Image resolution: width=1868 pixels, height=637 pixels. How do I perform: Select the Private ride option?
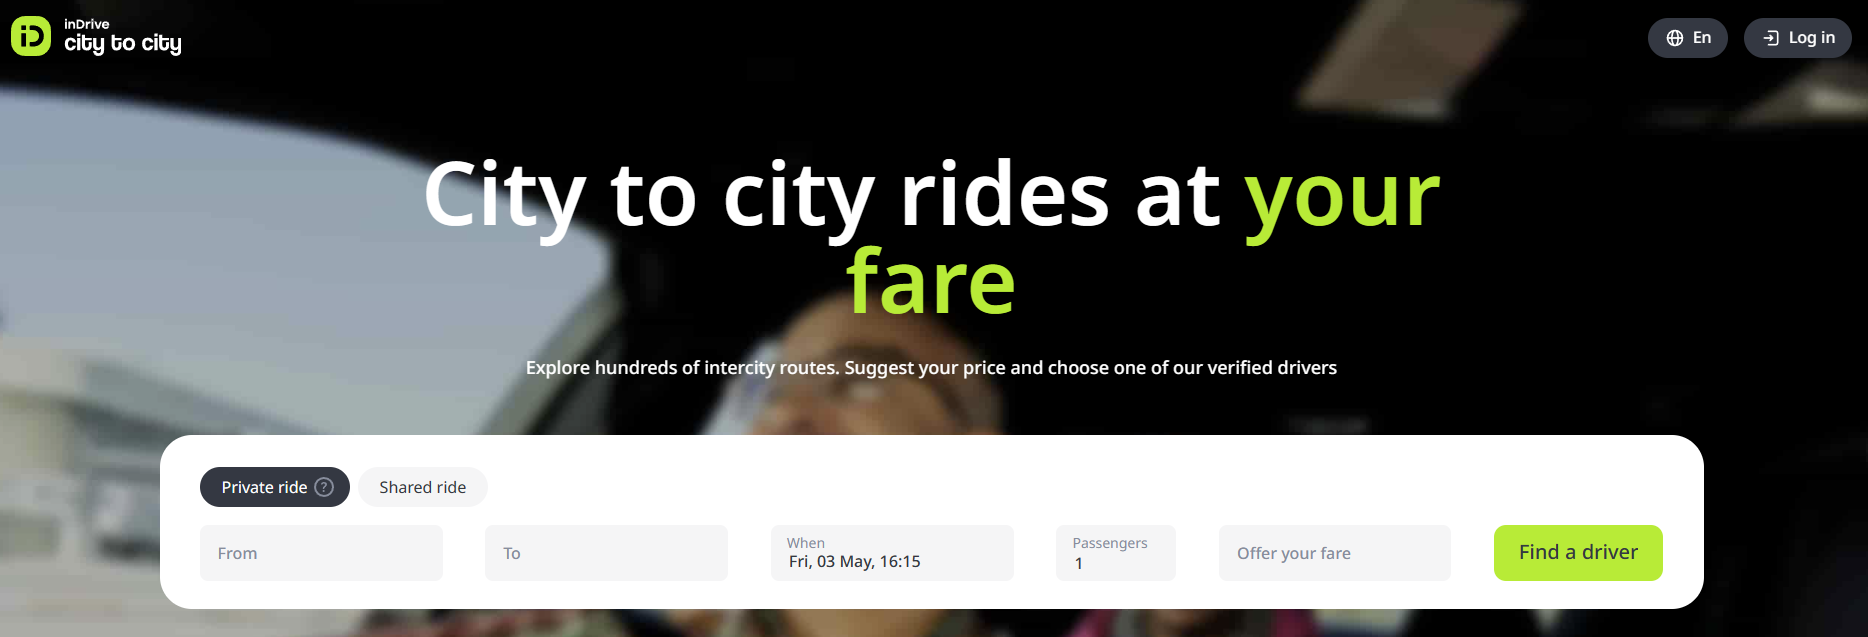click(x=275, y=487)
